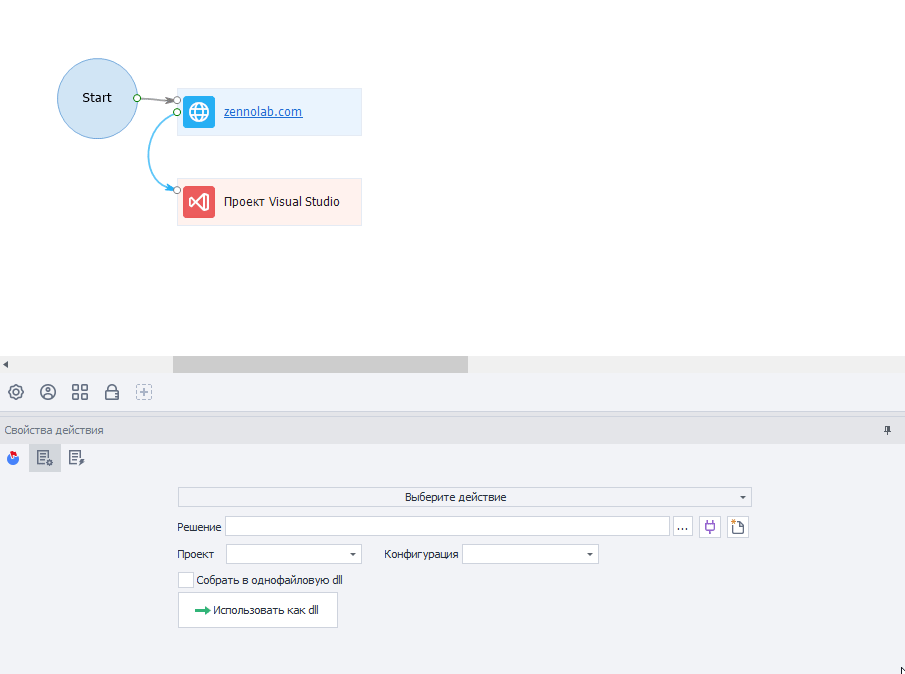Click the new file icon beside Решение

tap(738, 527)
